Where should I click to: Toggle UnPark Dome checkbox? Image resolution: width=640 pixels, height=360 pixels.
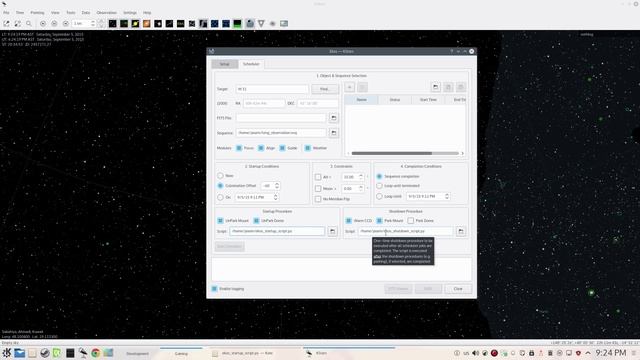coord(256,220)
